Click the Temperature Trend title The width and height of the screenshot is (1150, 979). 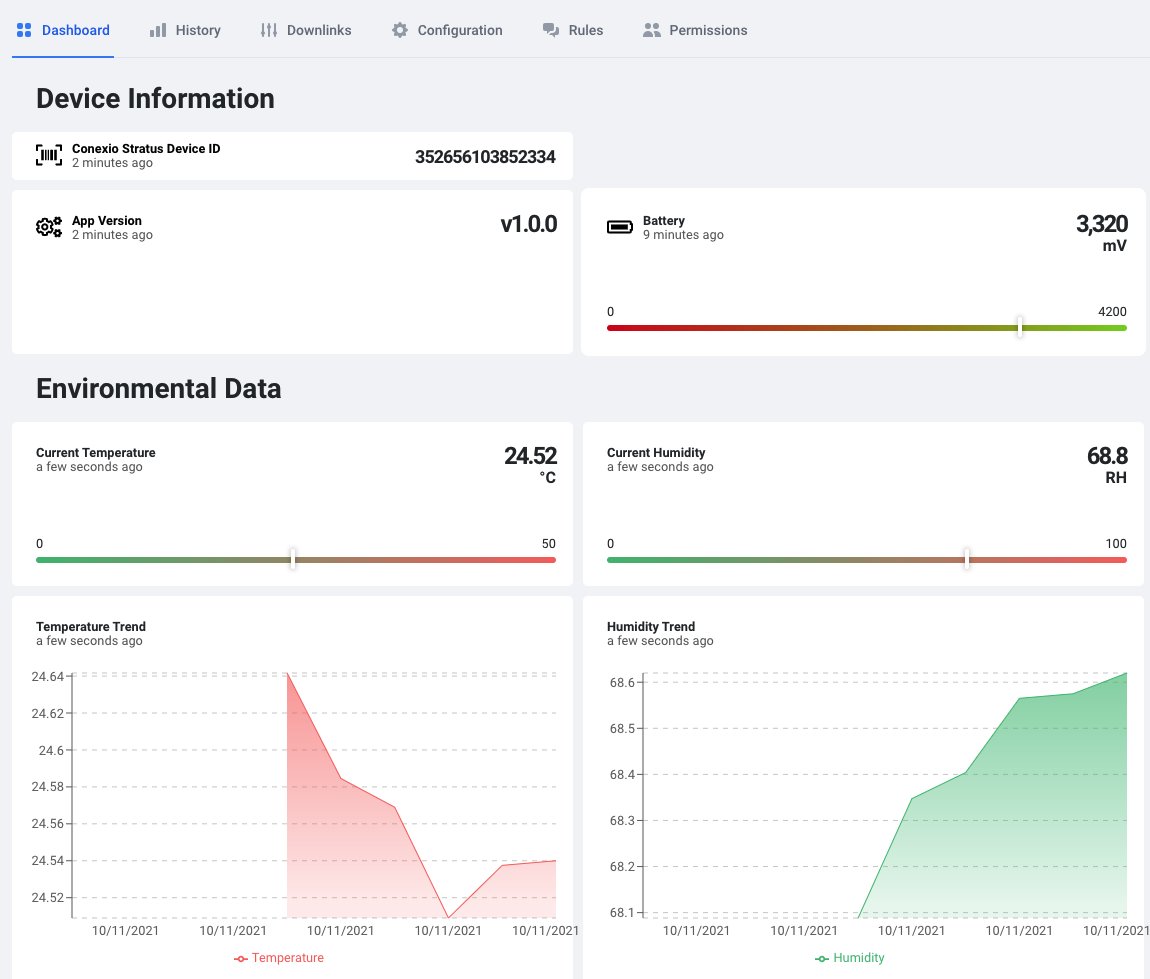click(91, 626)
